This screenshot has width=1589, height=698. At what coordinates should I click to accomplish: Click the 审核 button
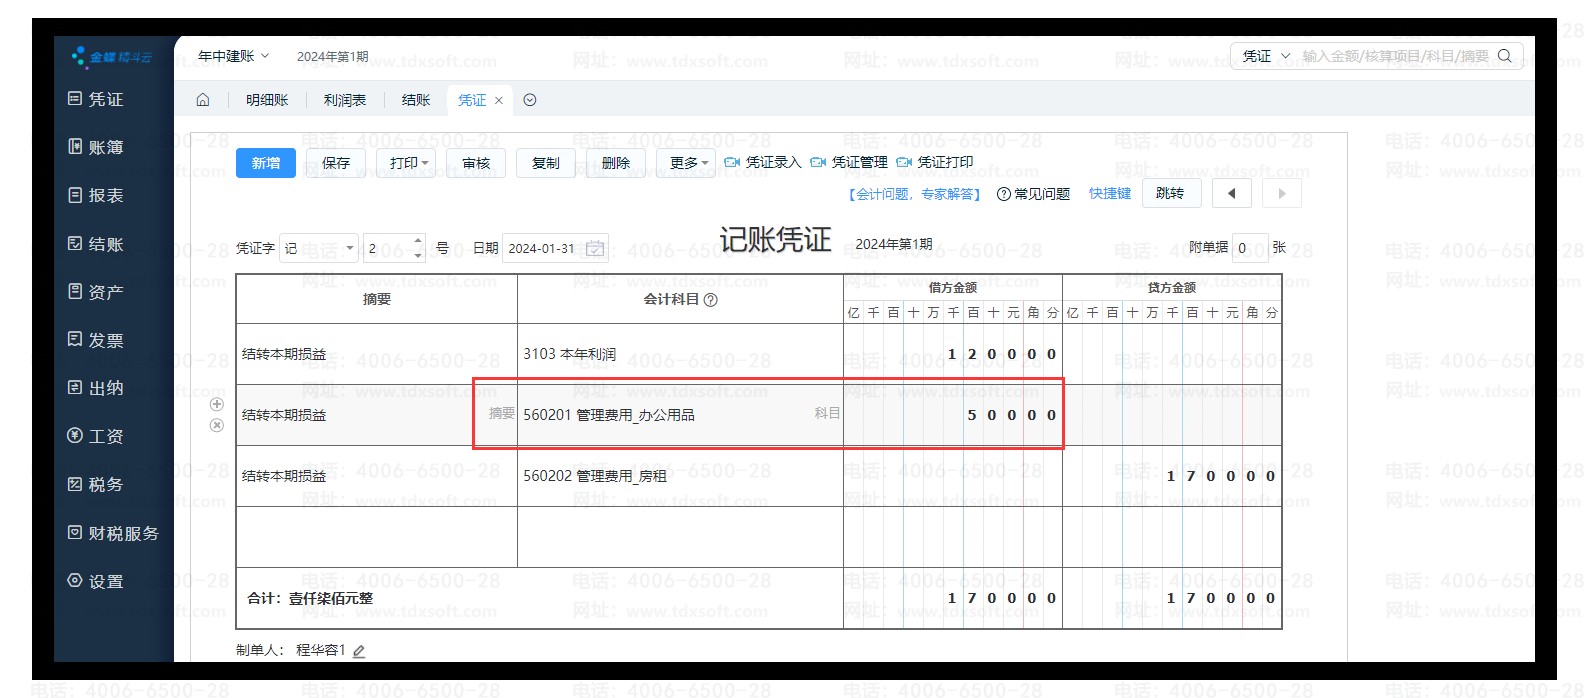[476, 163]
